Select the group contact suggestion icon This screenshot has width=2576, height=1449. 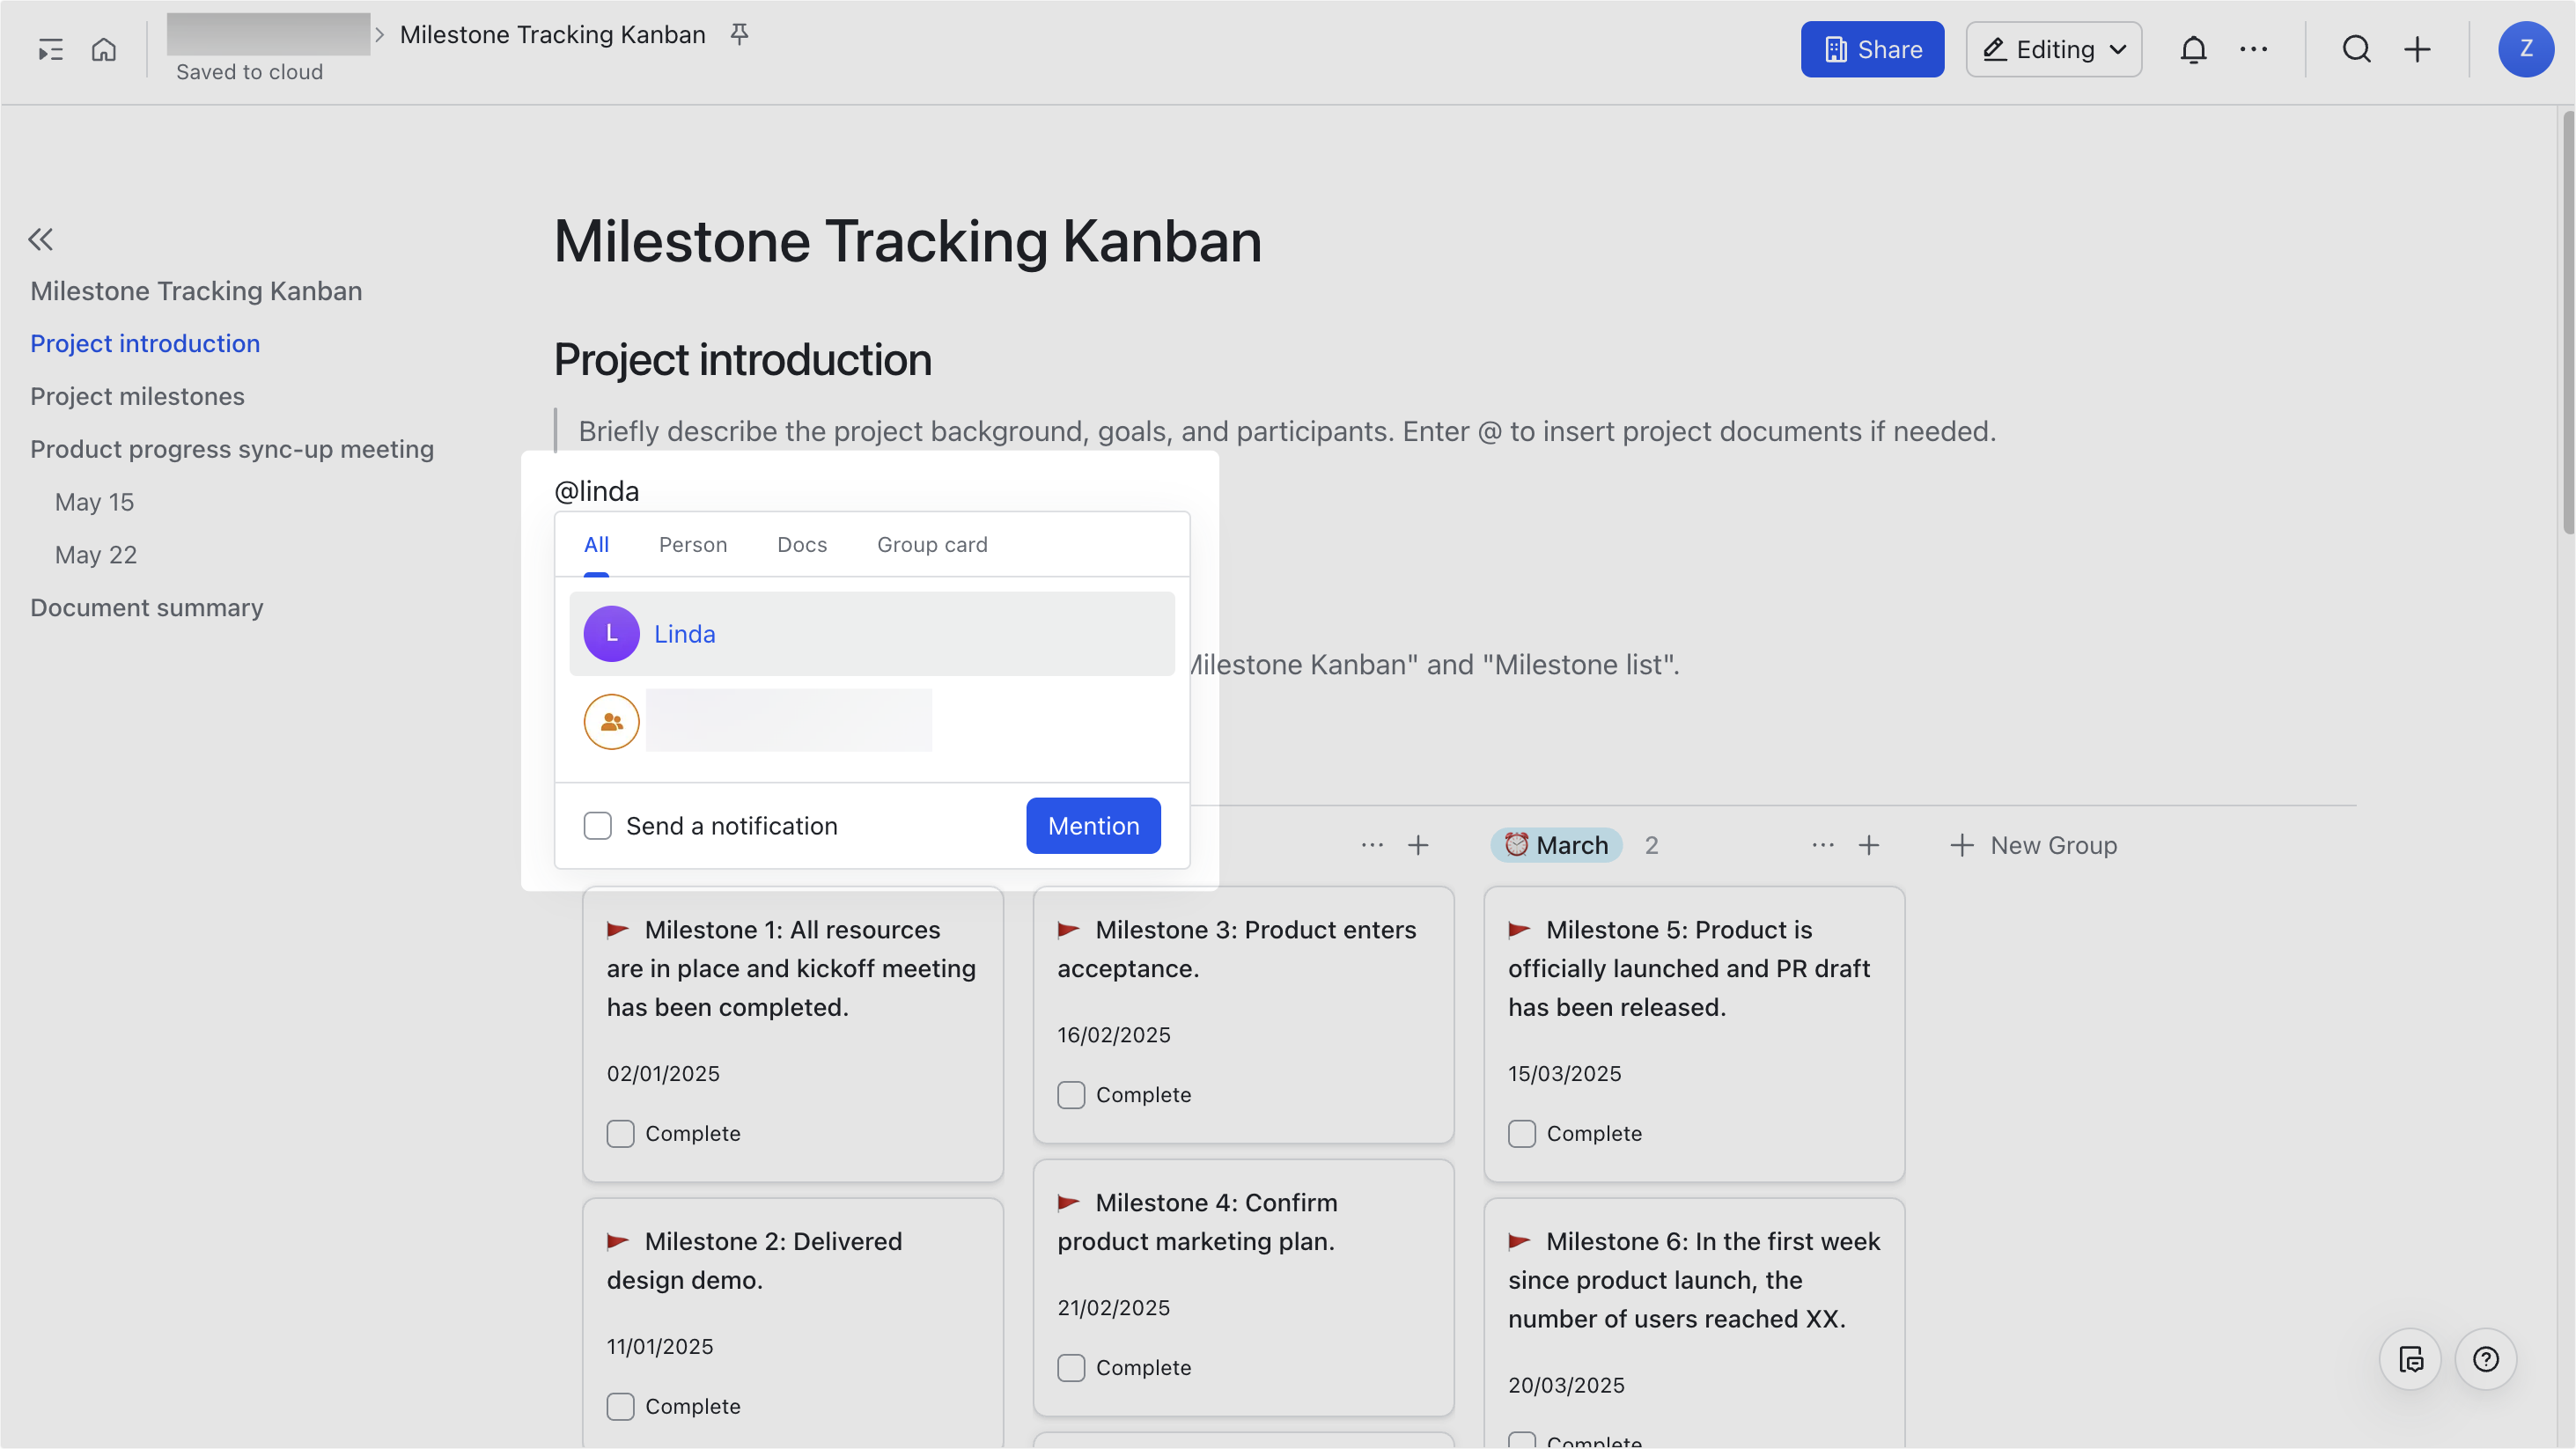tap(612, 721)
